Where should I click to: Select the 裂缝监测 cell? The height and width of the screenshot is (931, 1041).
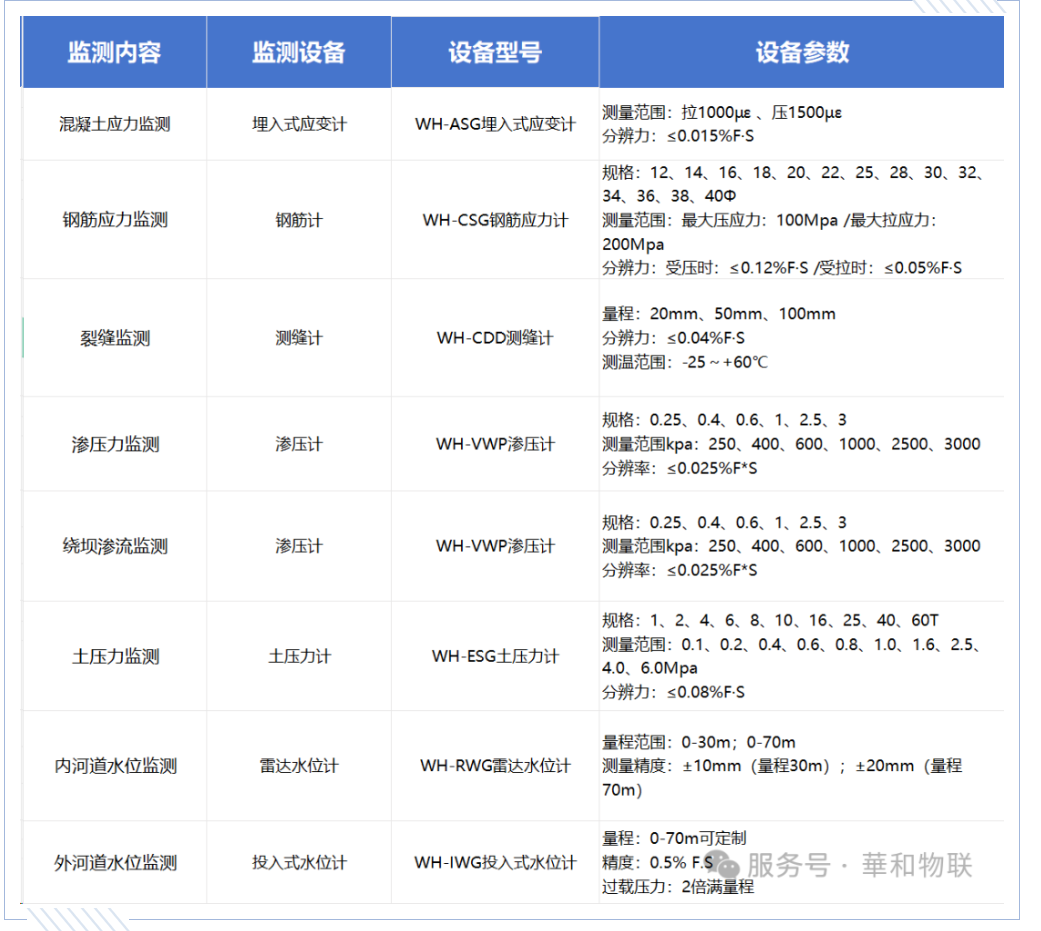click(114, 338)
